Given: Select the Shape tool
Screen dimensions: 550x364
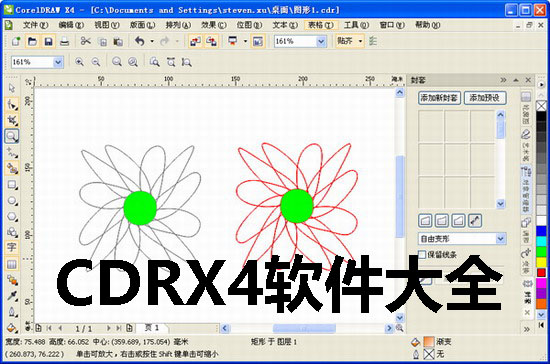Looking at the screenshot, I should (x=12, y=105).
